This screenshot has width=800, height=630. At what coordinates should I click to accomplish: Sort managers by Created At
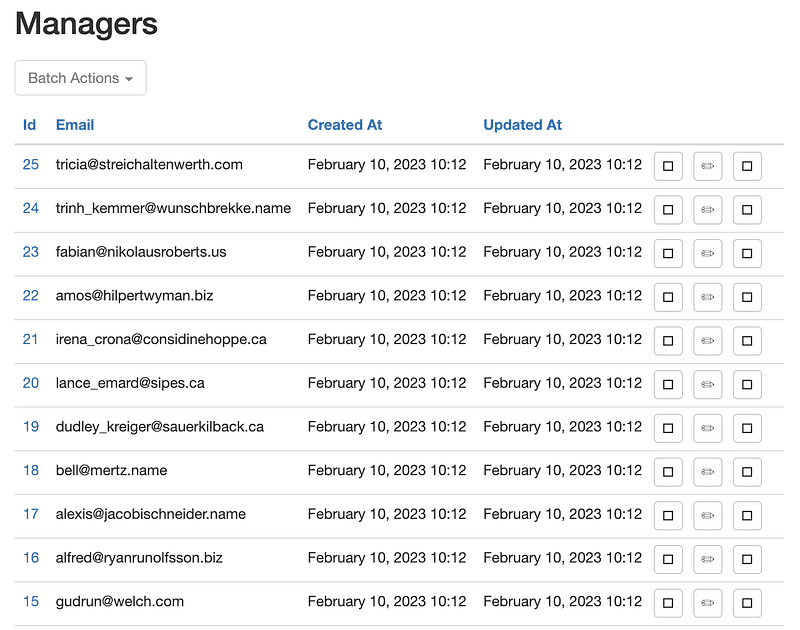(x=345, y=124)
